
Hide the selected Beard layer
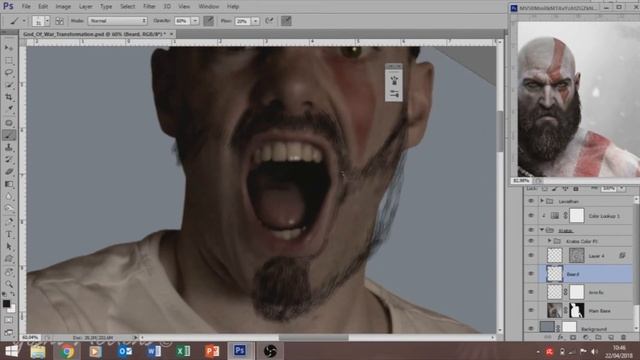coord(531,274)
